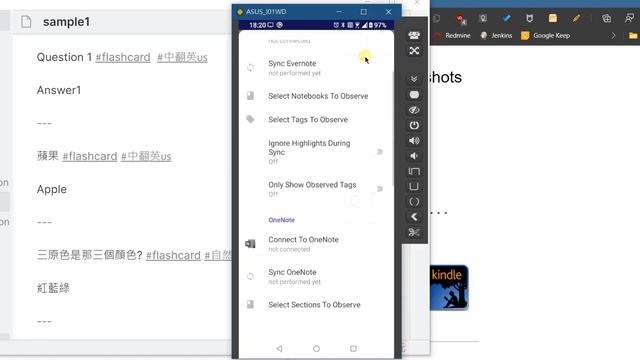Click notebook icon beside Select Notebooks To Observe

point(250,96)
